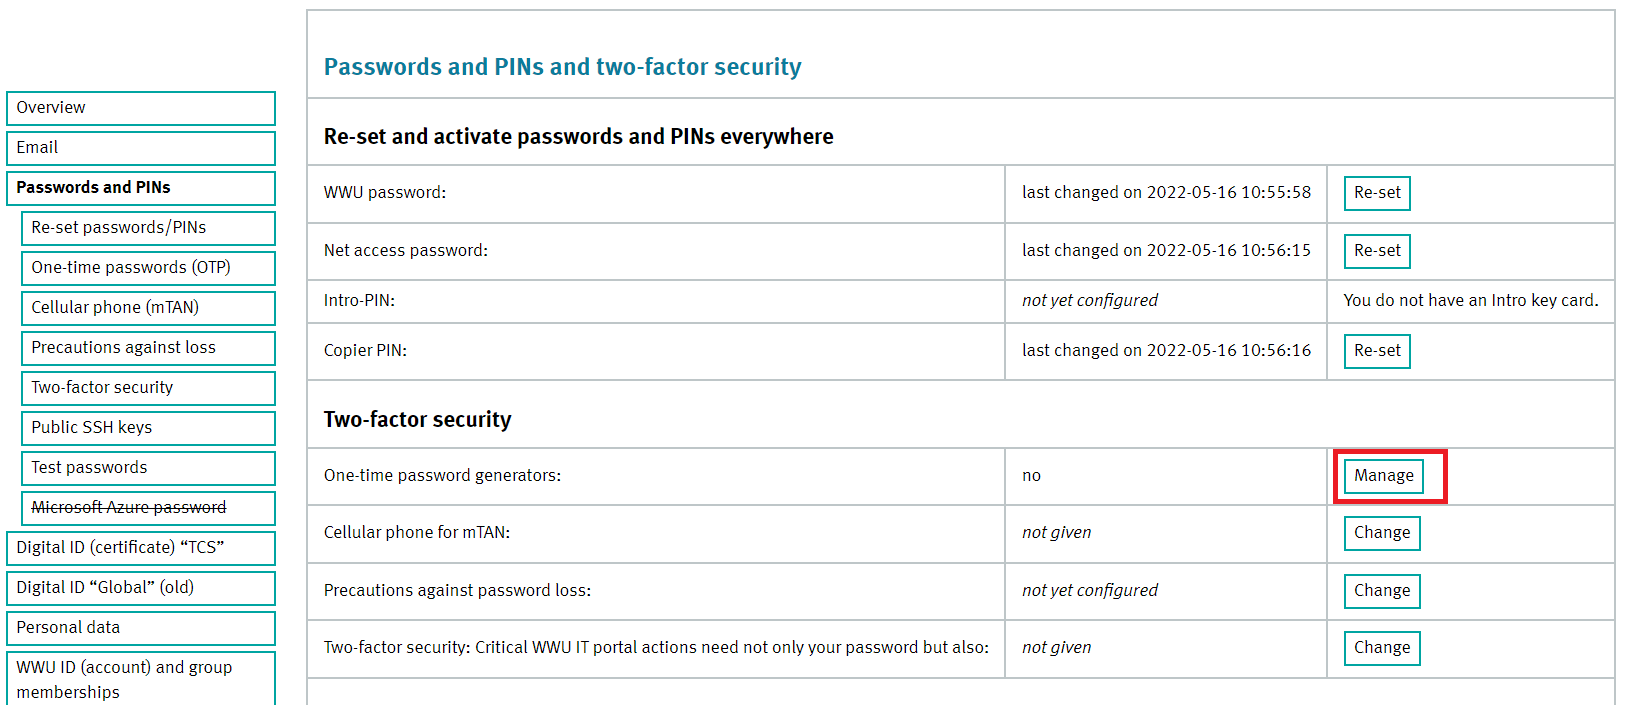Image resolution: width=1625 pixels, height=705 pixels.
Task: Open Precautions against loss page
Action: pos(148,348)
